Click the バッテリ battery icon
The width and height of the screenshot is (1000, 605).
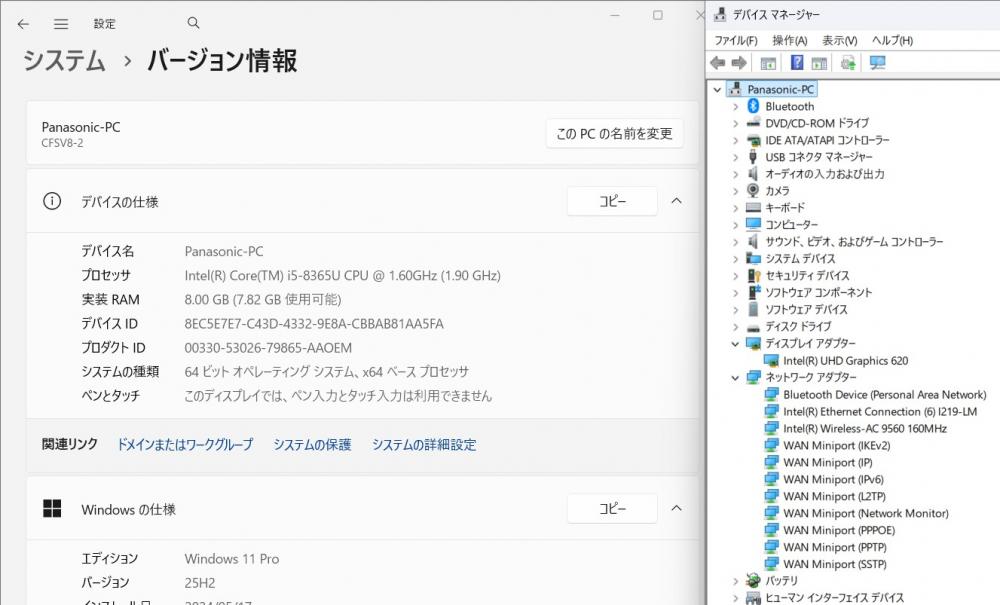753,580
